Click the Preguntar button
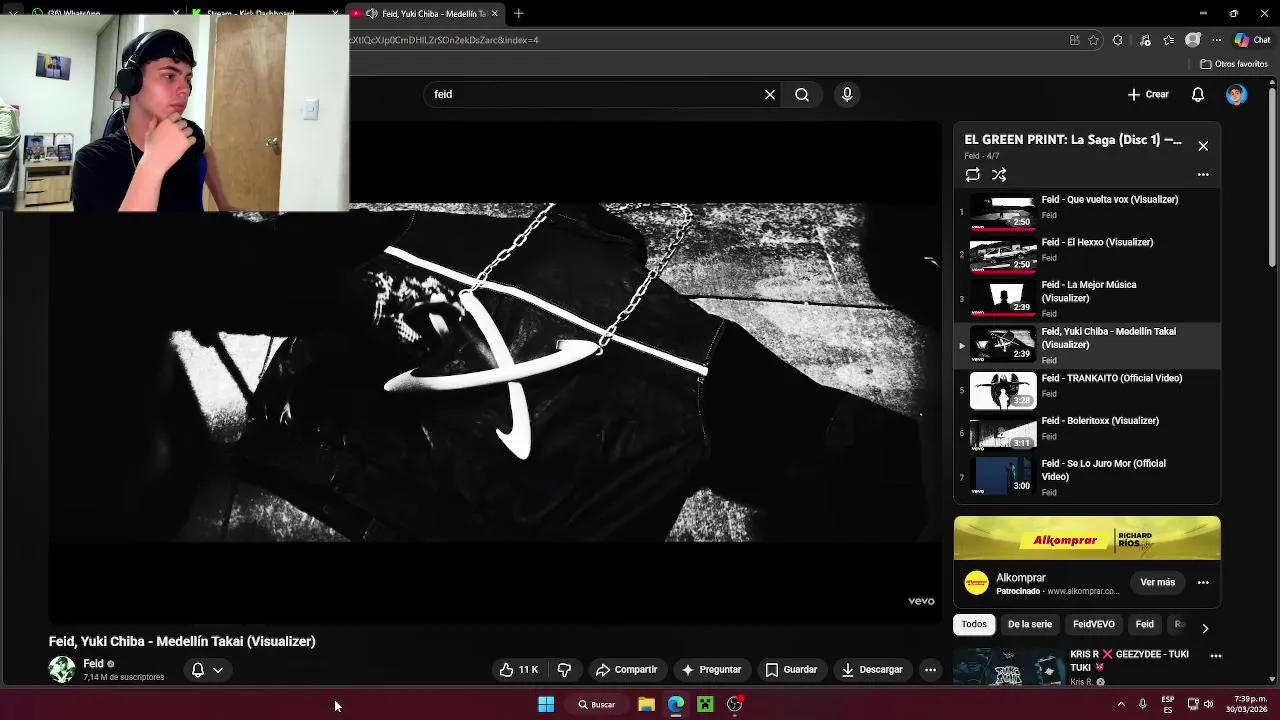1280x720 pixels. [x=711, y=670]
